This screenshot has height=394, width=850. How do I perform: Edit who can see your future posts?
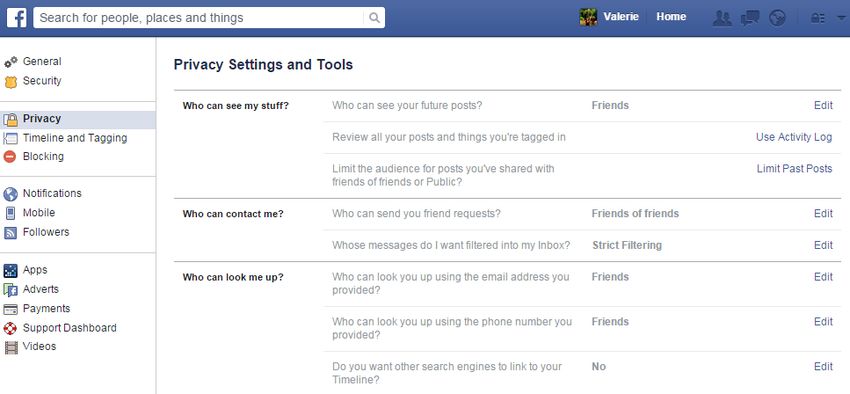823,105
